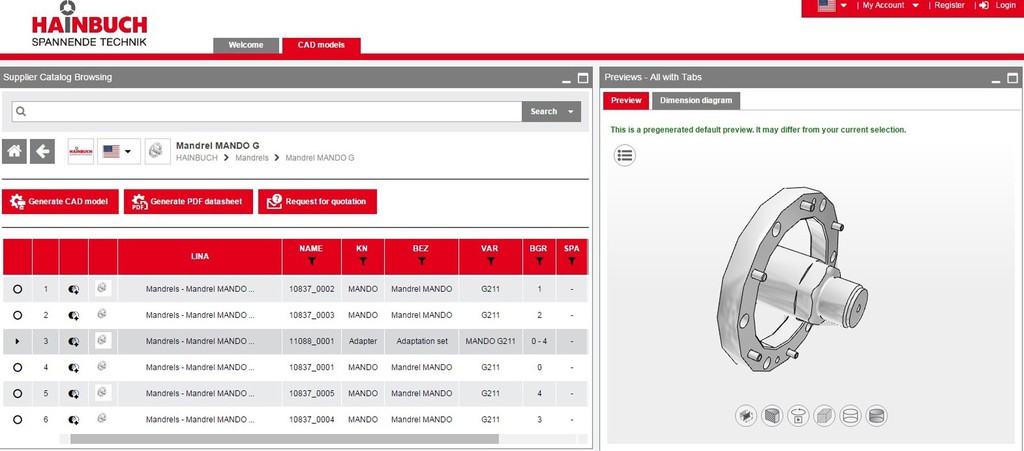Click cell 11088_0001 in NAME column
1024x451 pixels.
pyautogui.click(x=312, y=341)
